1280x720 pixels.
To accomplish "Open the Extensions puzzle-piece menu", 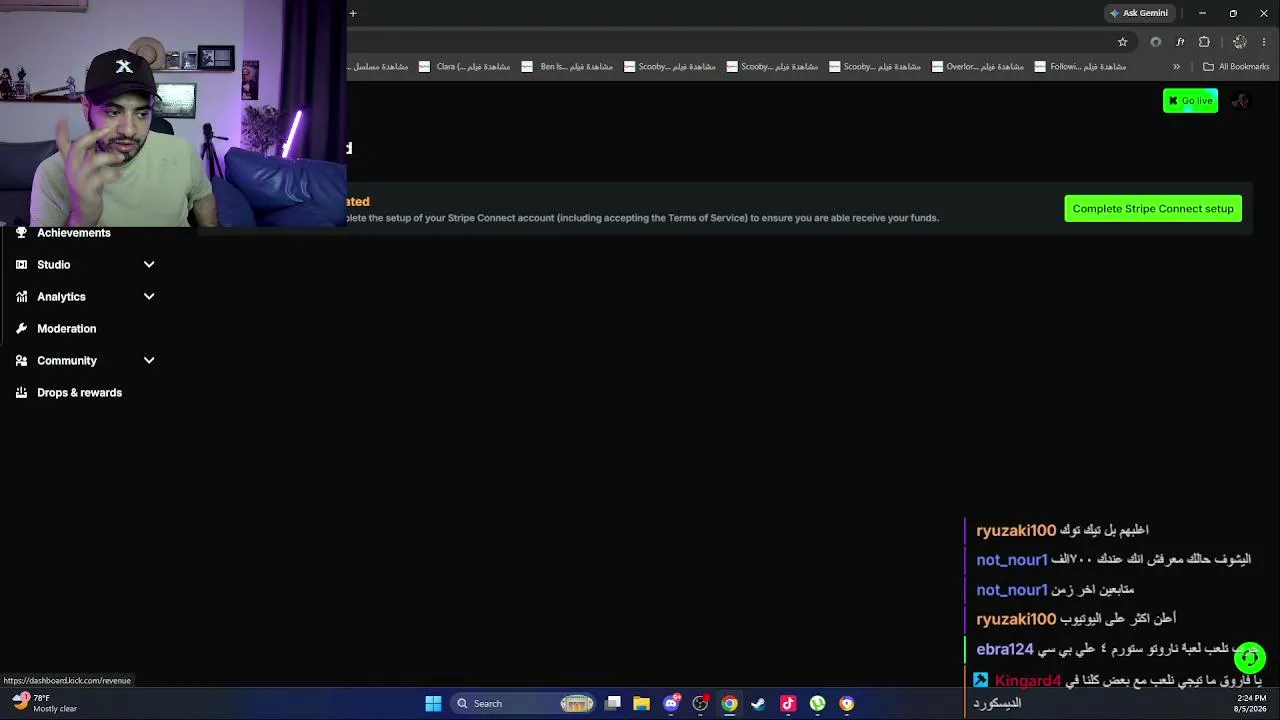I will click(x=1204, y=42).
